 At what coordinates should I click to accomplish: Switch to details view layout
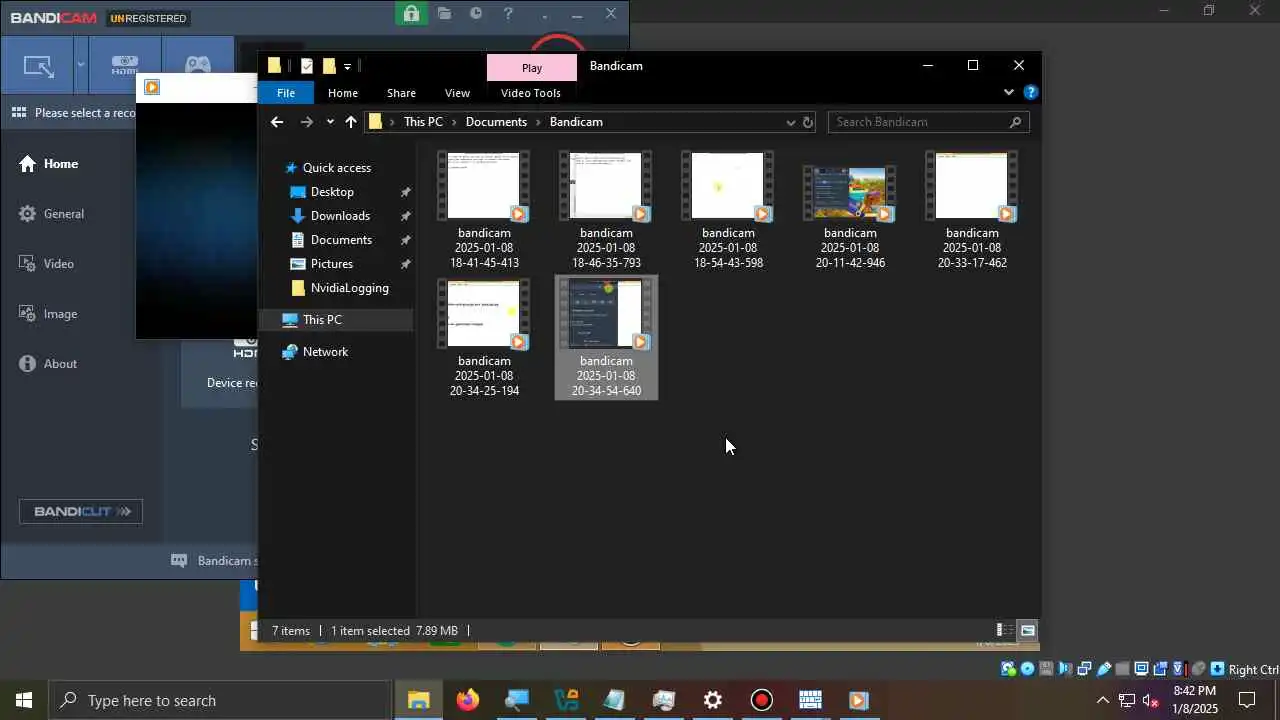pyautogui.click(x=1003, y=630)
